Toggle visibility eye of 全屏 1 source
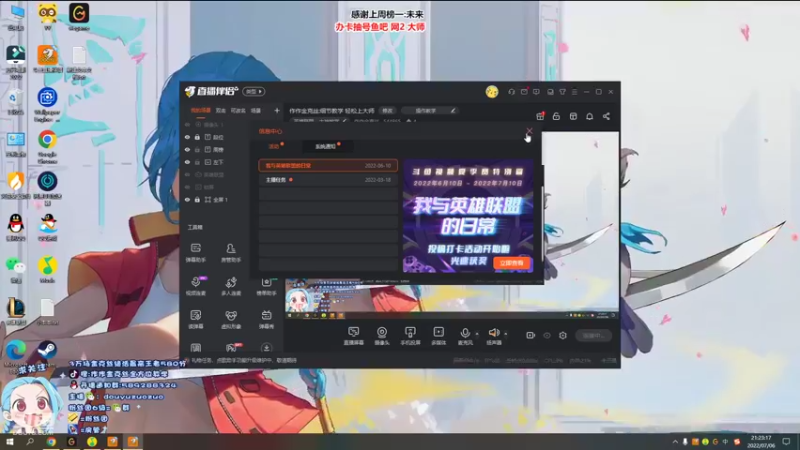 click(x=187, y=199)
